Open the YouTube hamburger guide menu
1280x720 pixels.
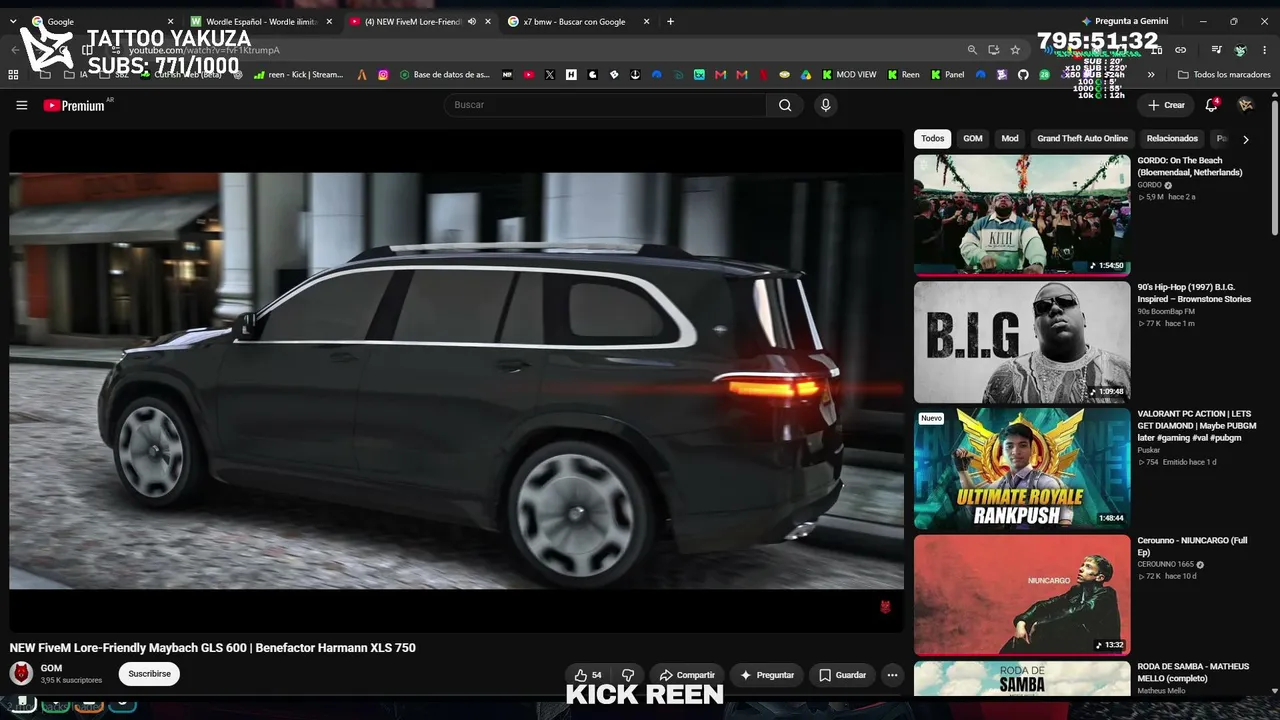[x=22, y=105]
